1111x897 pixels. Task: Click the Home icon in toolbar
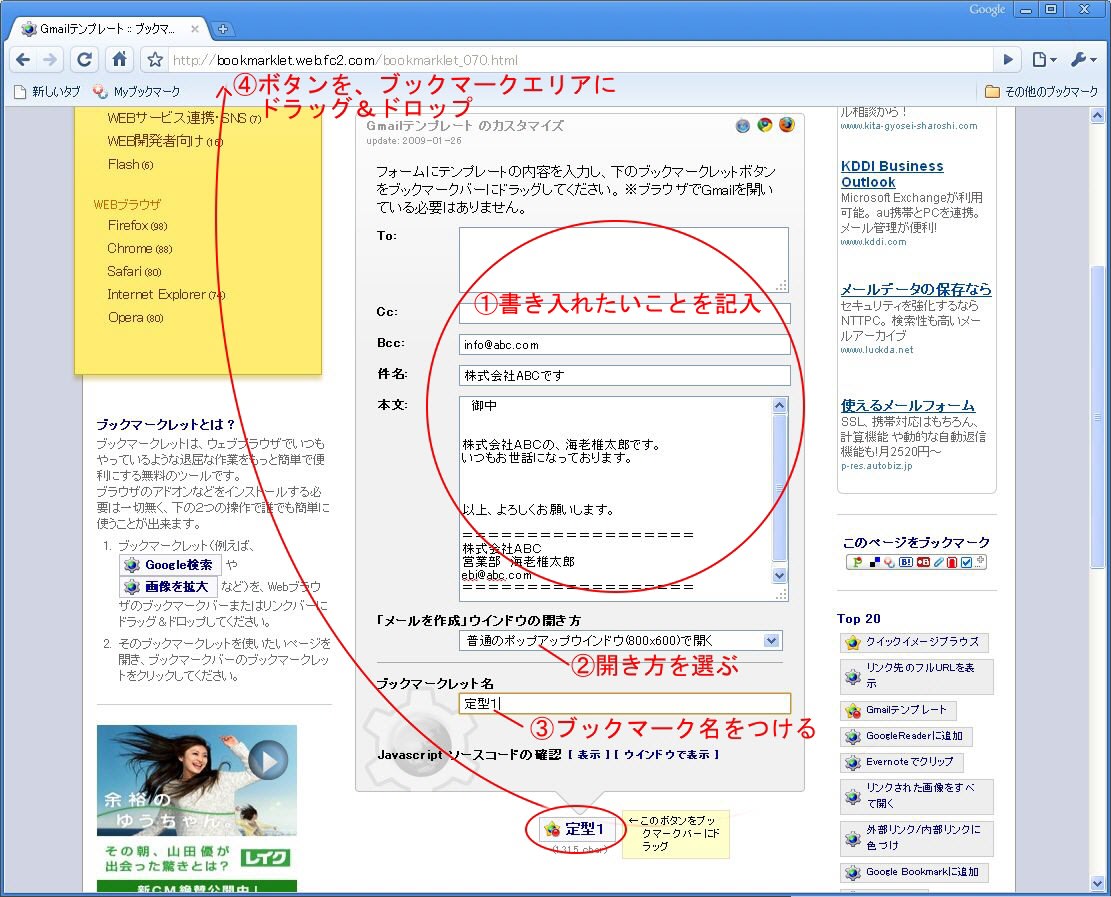pos(119,59)
